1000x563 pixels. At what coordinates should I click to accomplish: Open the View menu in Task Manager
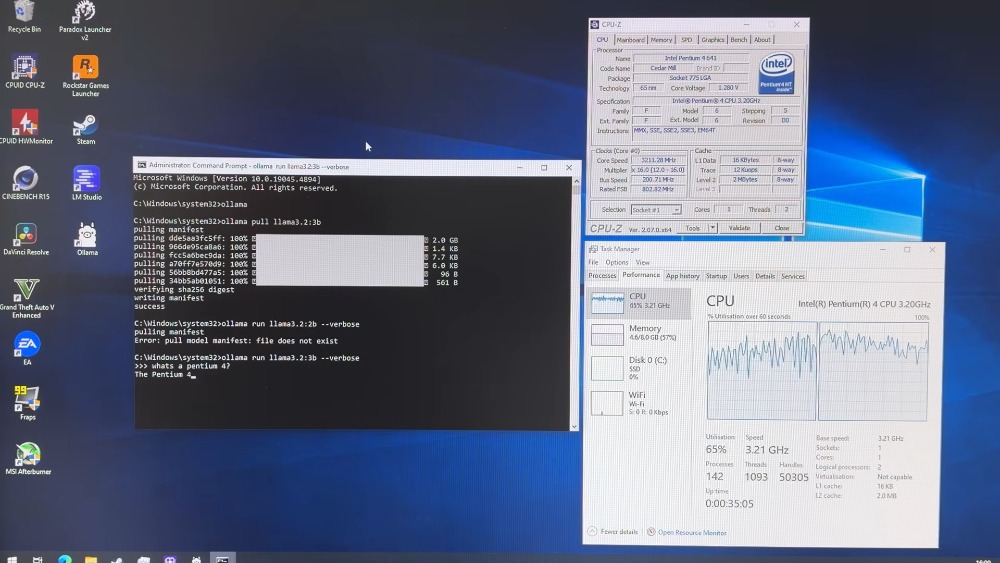(642, 262)
